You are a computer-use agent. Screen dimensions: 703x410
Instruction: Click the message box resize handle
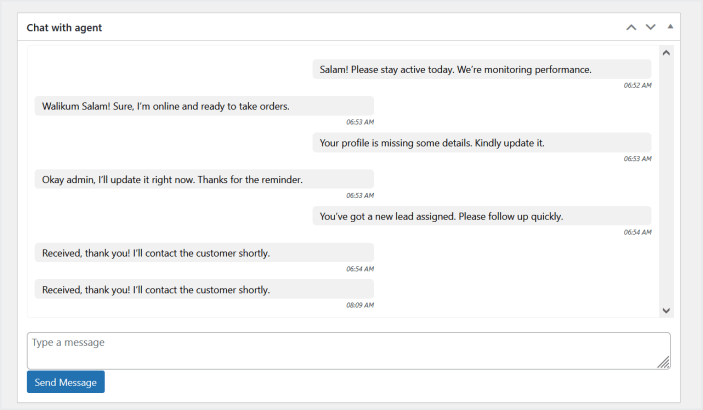pyautogui.click(x=664, y=362)
